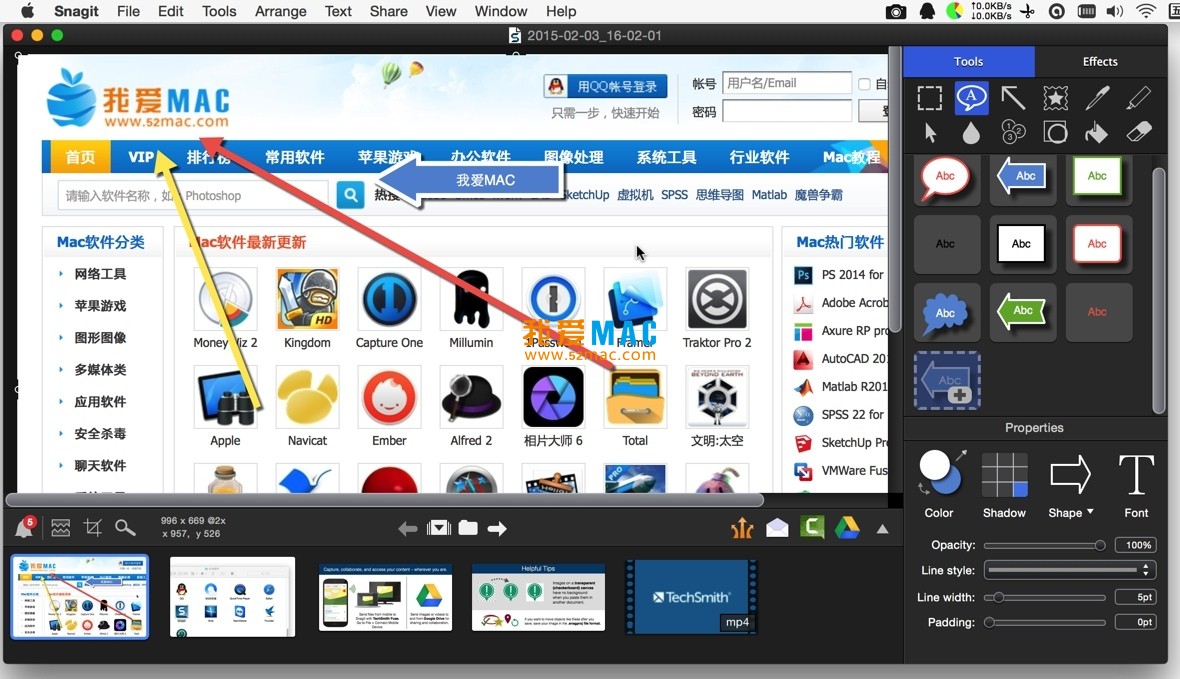This screenshot has width=1180, height=679.
Task: Open the Help menu
Action: pos(561,11)
